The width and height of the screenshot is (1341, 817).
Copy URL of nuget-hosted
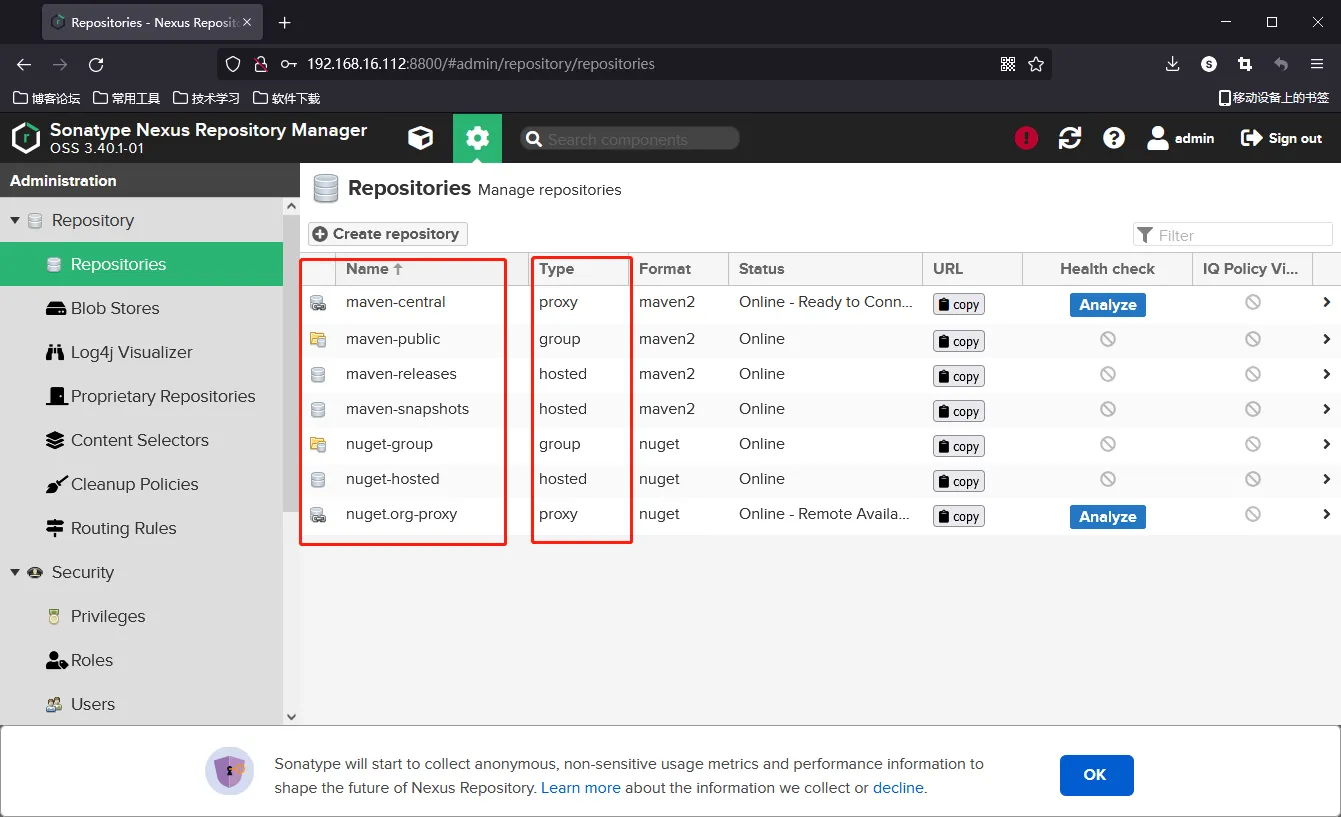(x=959, y=481)
